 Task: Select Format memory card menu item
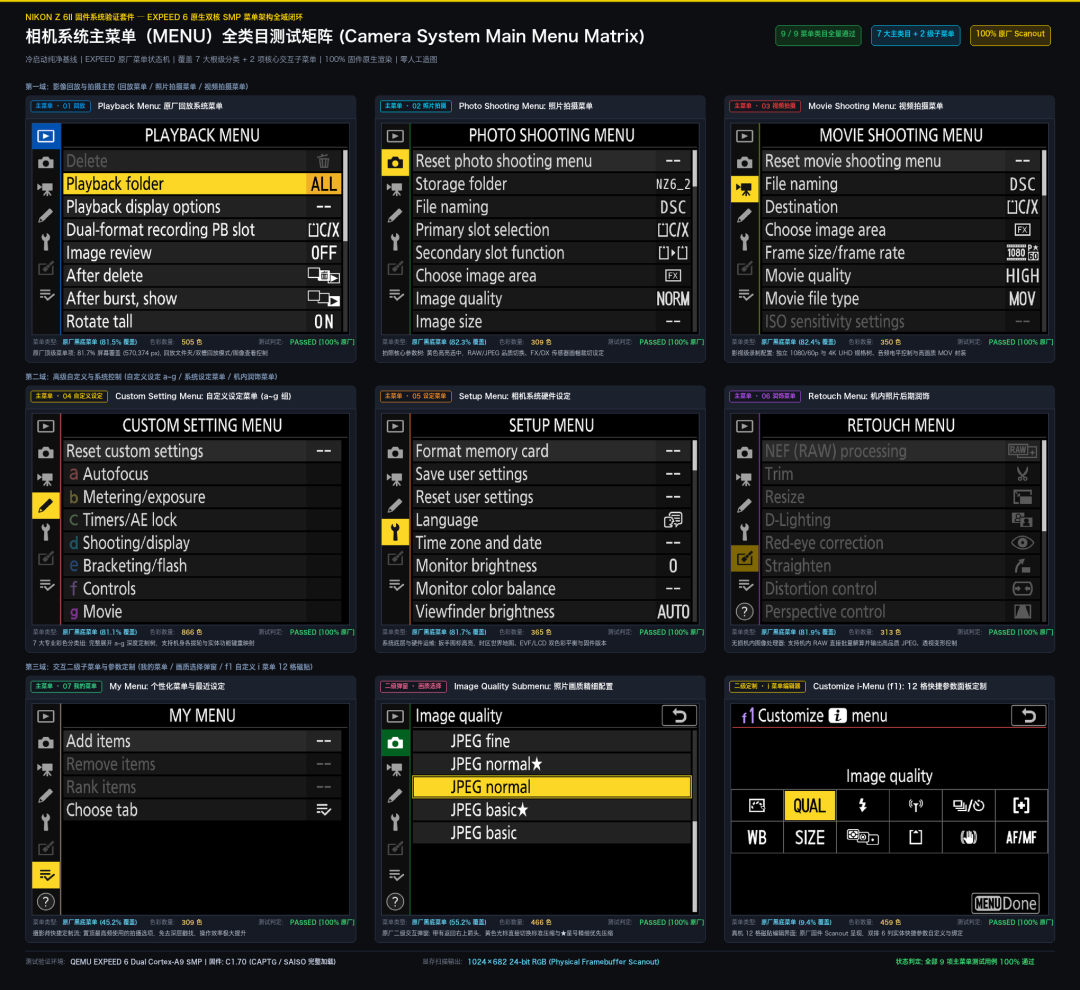[552, 451]
